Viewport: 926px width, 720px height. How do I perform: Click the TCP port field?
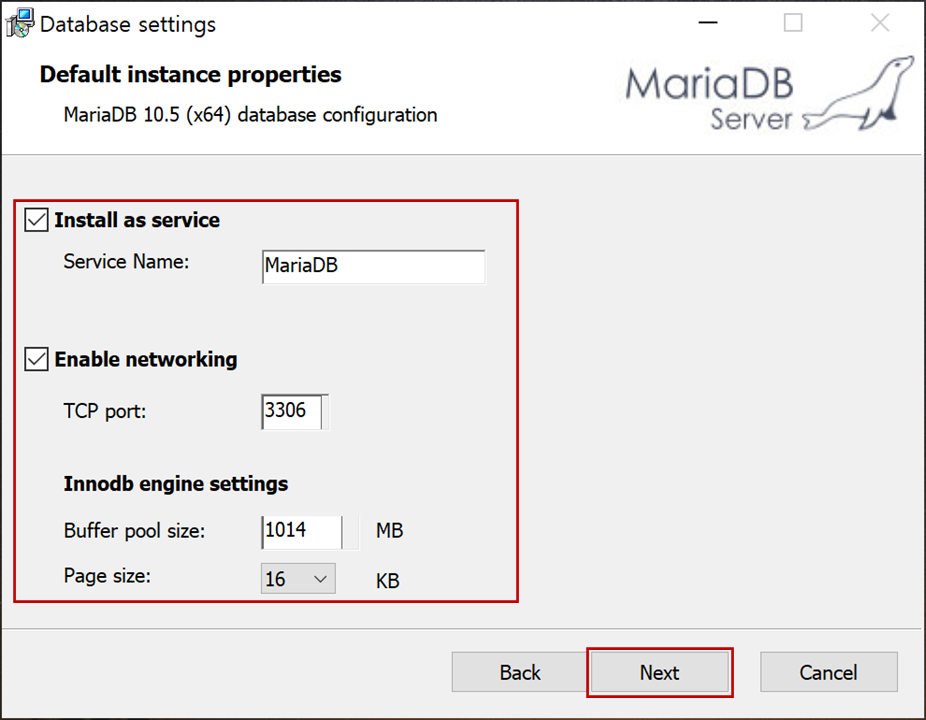(291, 411)
